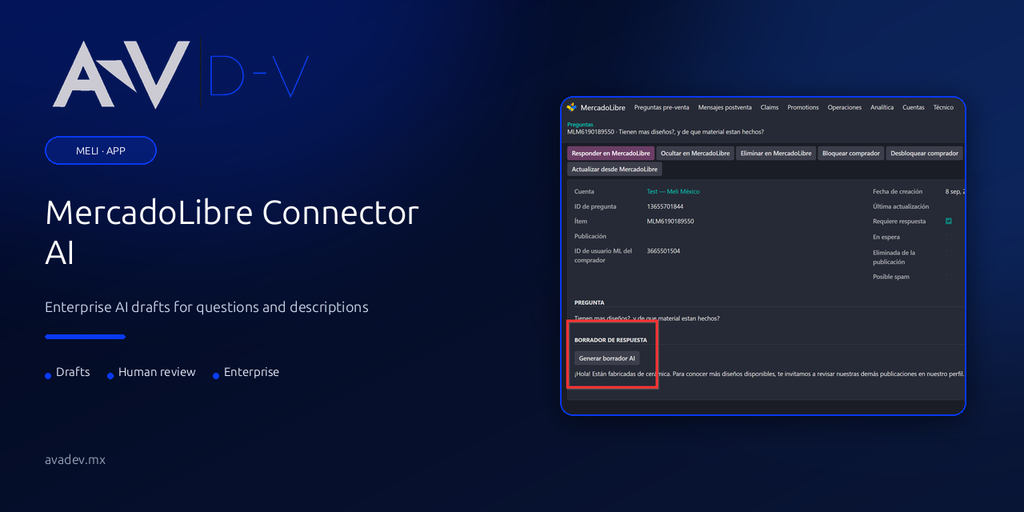Open the Técnico menu

(943, 107)
